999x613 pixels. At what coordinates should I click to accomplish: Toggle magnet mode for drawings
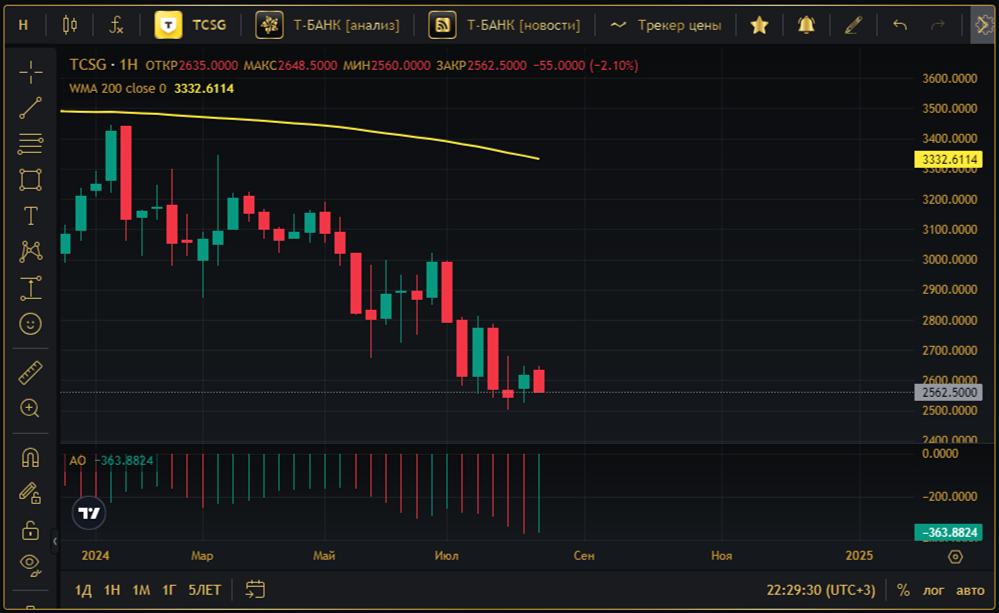pyautogui.click(x=31, y=458)
